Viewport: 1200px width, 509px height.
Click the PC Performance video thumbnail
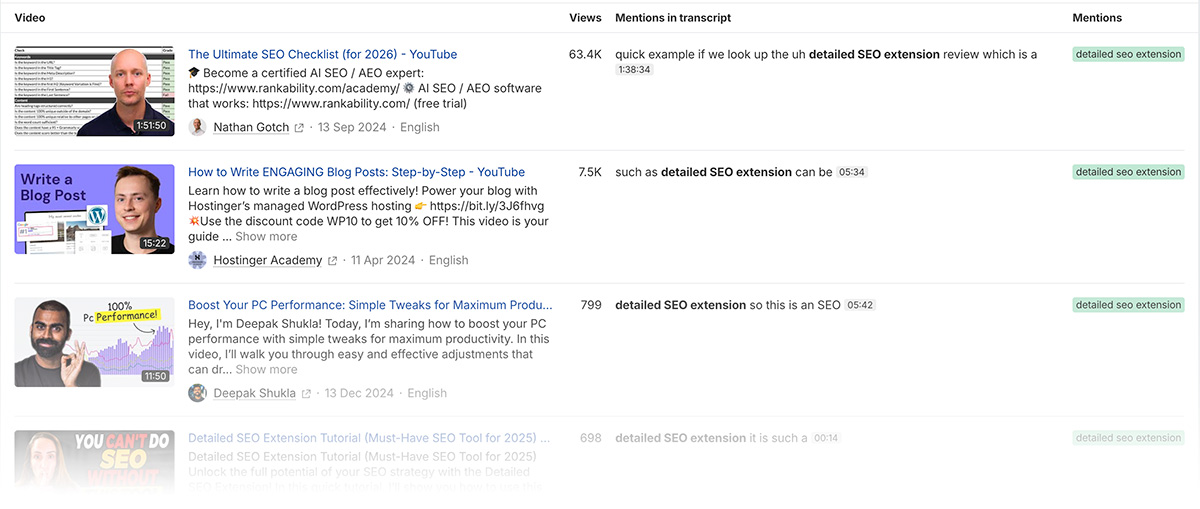tap(94, 342)
